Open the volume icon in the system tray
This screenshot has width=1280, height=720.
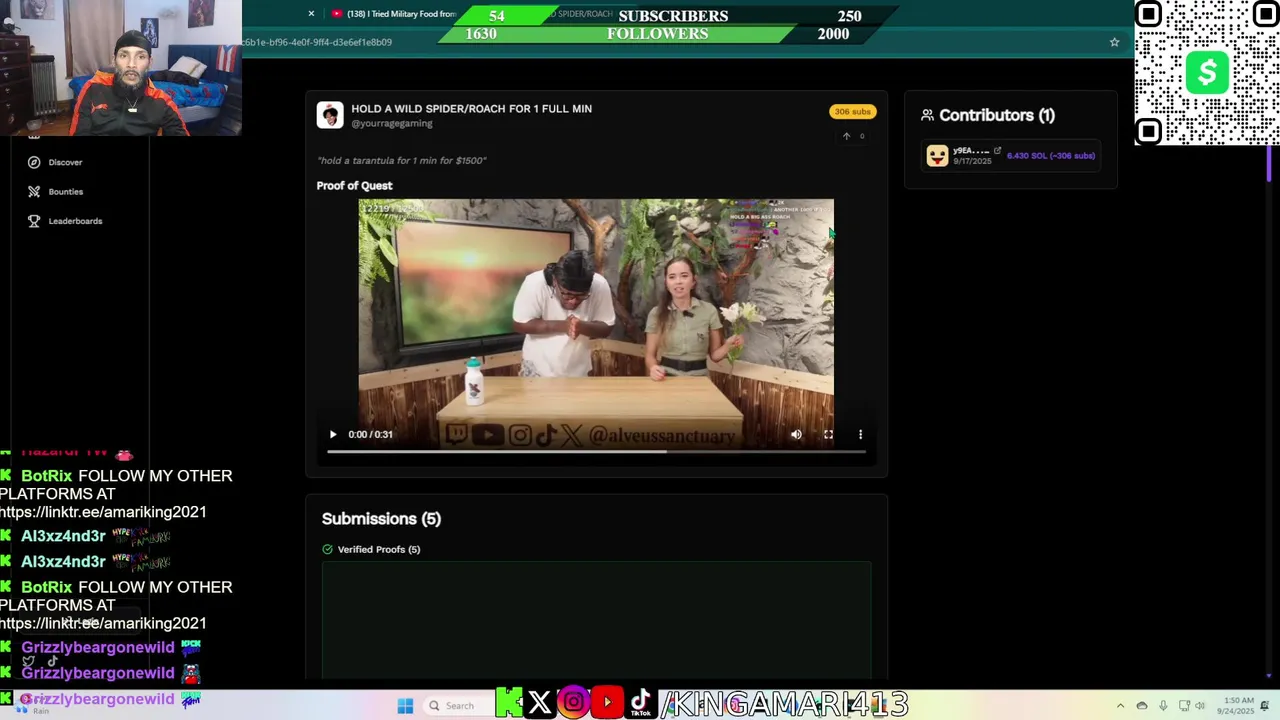tap(1199, 706)
